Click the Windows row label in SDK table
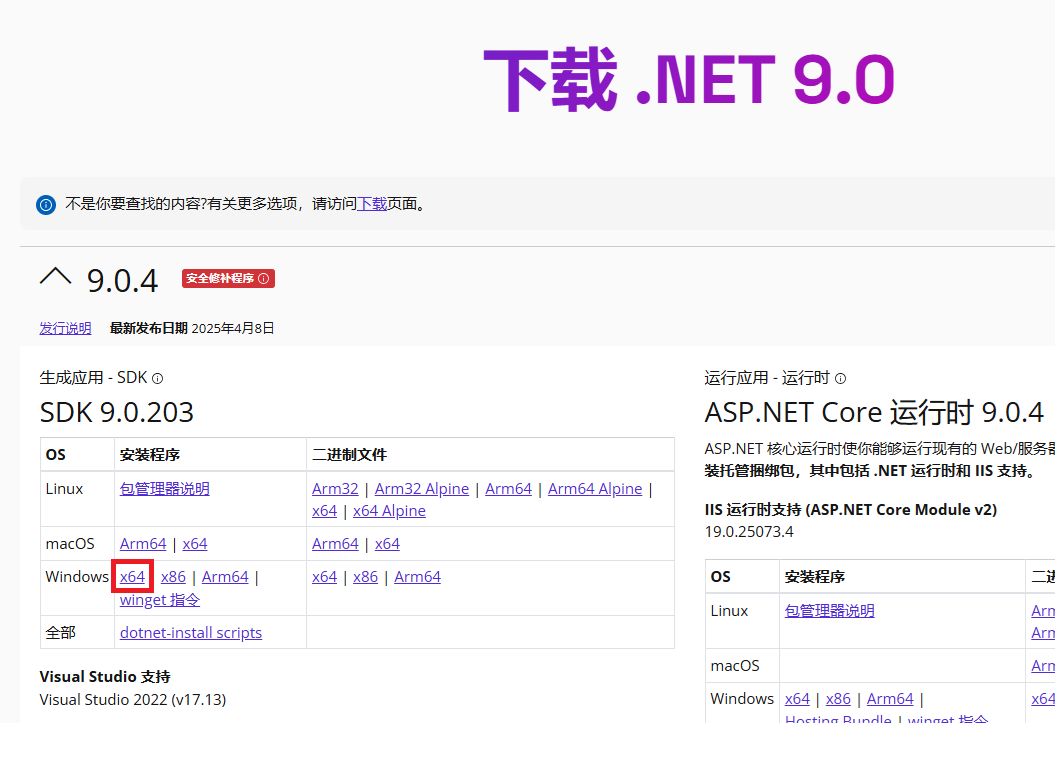Viewport: 1055px width, 758px height. click(77, 577)
